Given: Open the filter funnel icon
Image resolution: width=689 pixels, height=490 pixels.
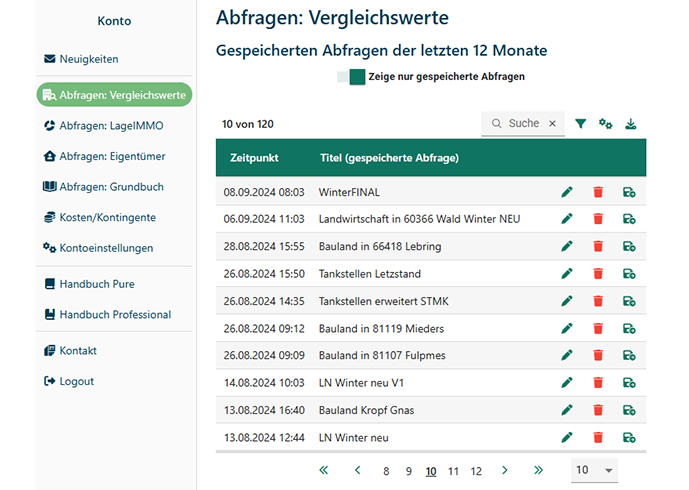Looking at the screenshot, I should [x=580, y=124].
